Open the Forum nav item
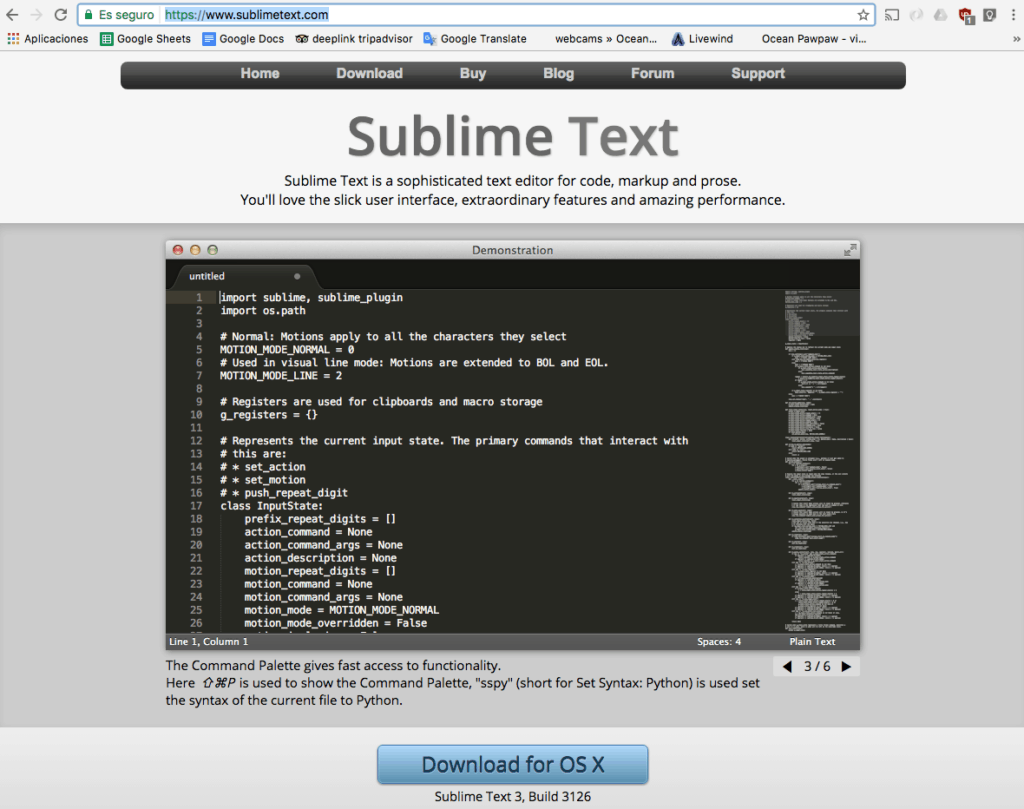The width and height of the screenshot is (1024, 809). tap(652, 74)
